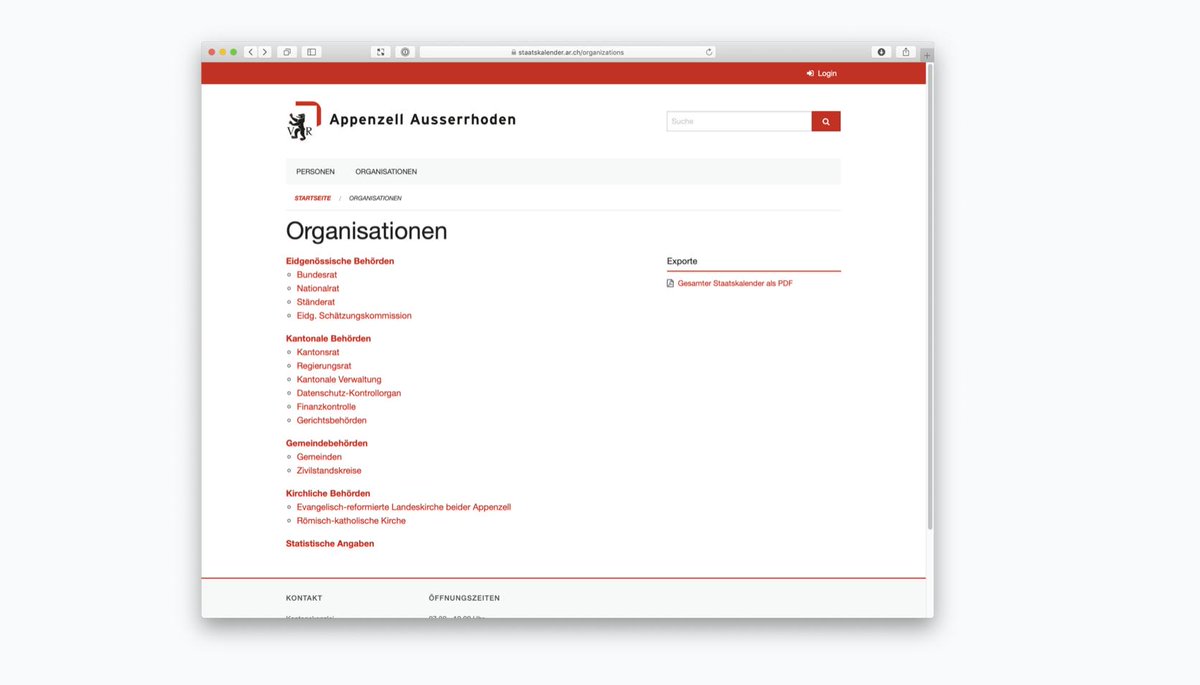Open the Gemeindebehörden heading link
Image resolution: width=1200 pixels, height=685 pixels.
(x=327, y=443)
